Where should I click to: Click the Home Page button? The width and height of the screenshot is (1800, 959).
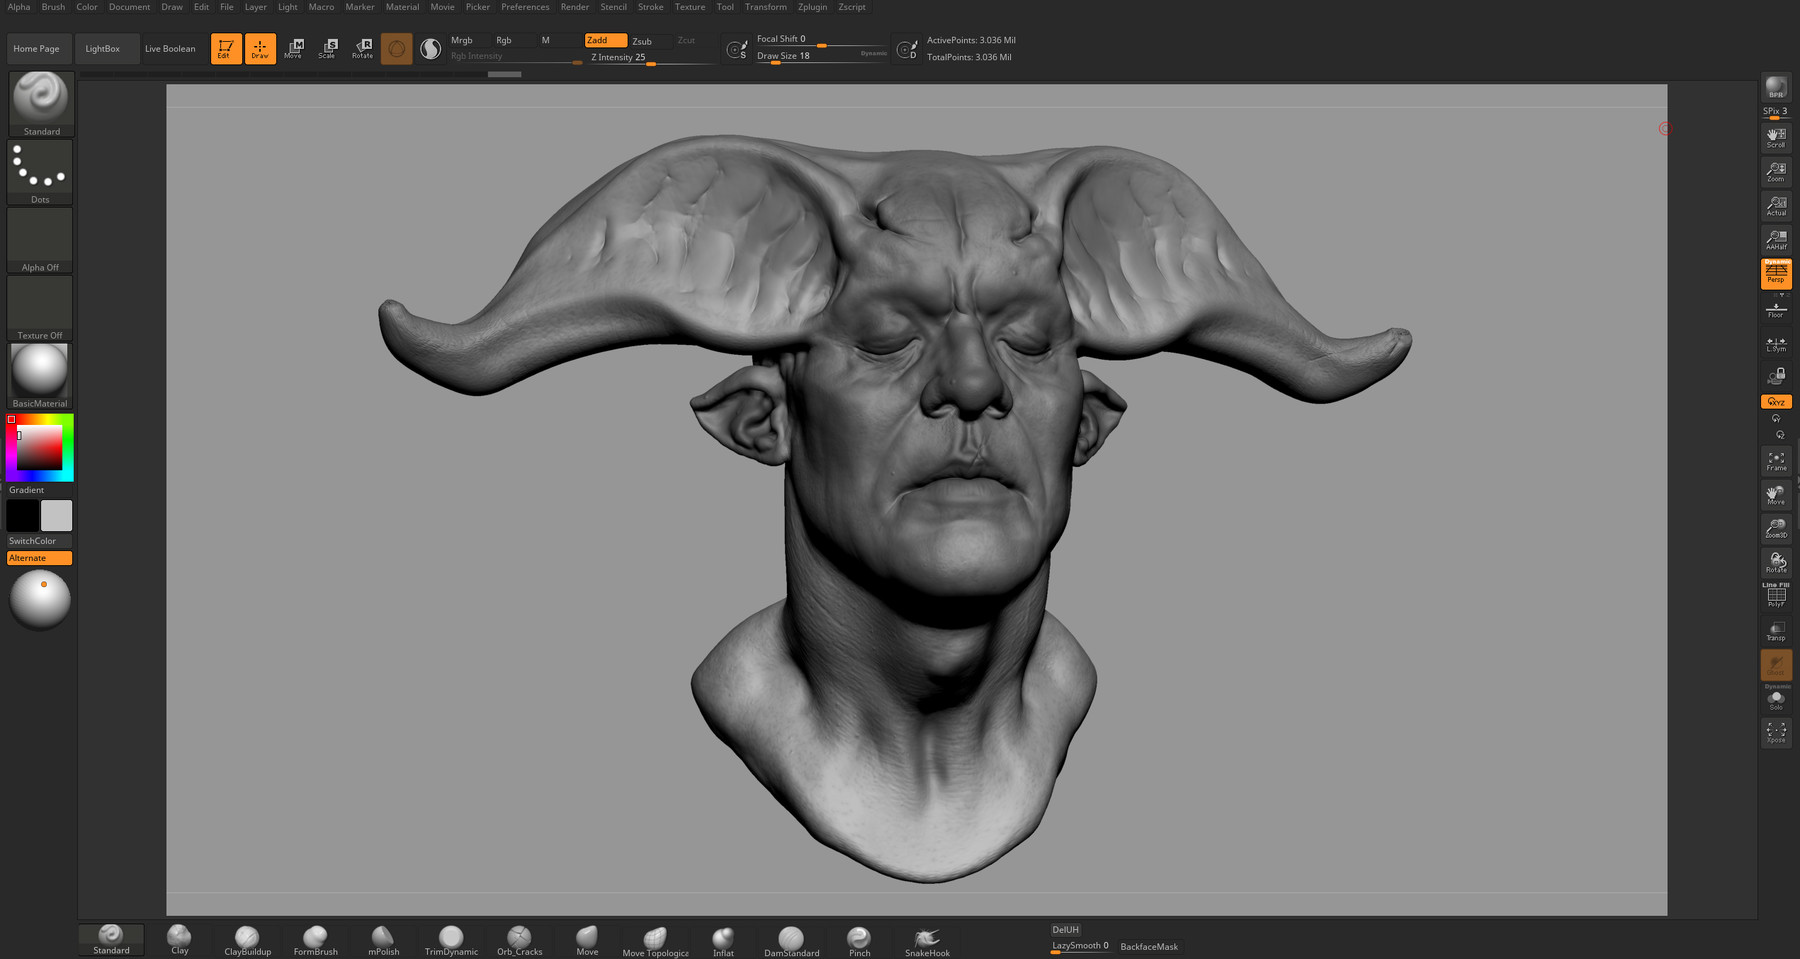[x=39, y=47]
